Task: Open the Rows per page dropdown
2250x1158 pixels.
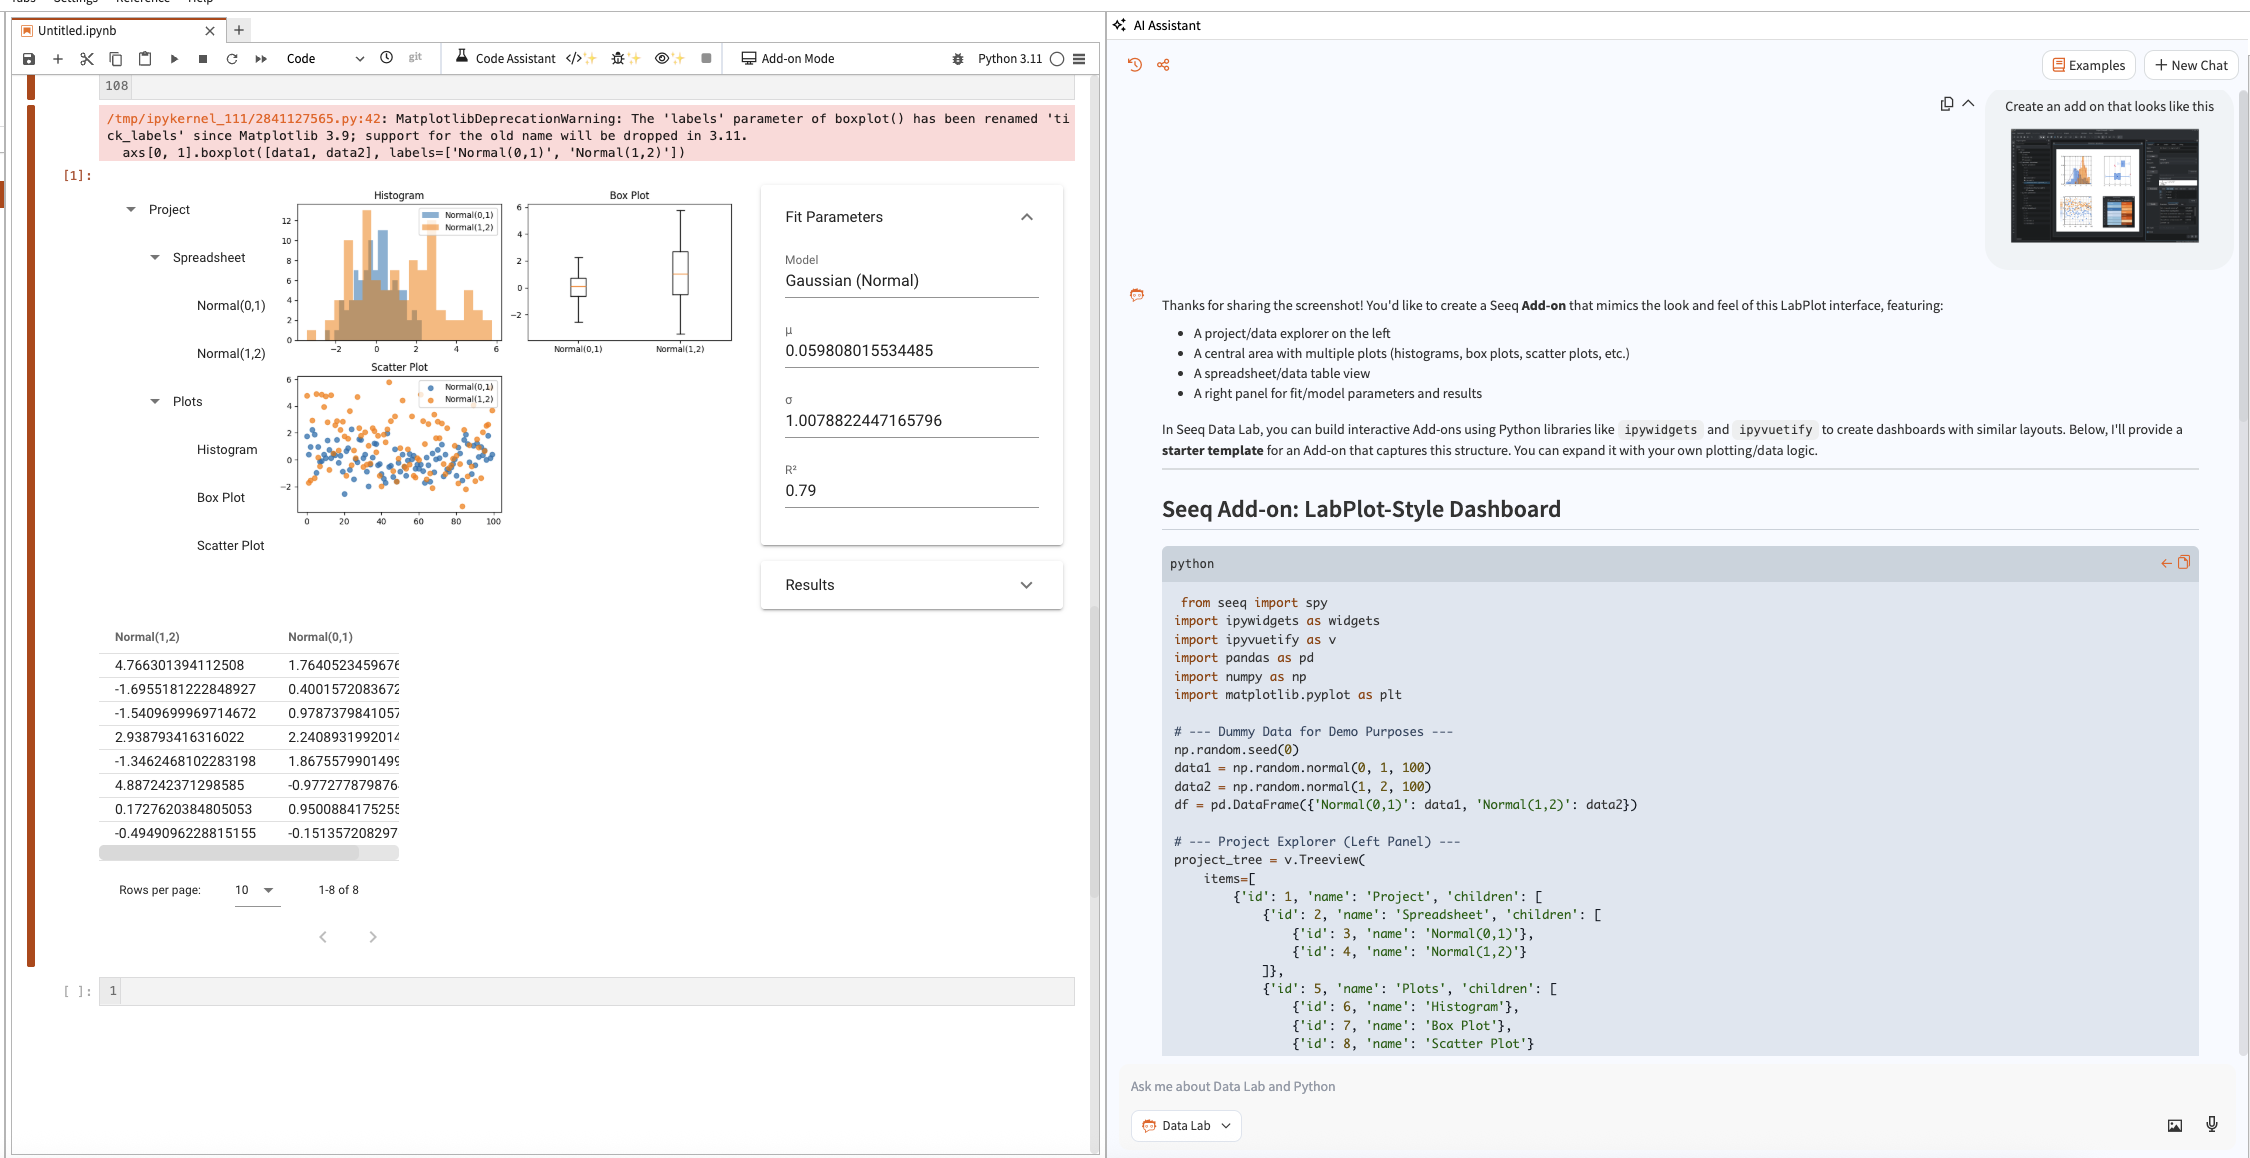Action: tap(257, 890)
